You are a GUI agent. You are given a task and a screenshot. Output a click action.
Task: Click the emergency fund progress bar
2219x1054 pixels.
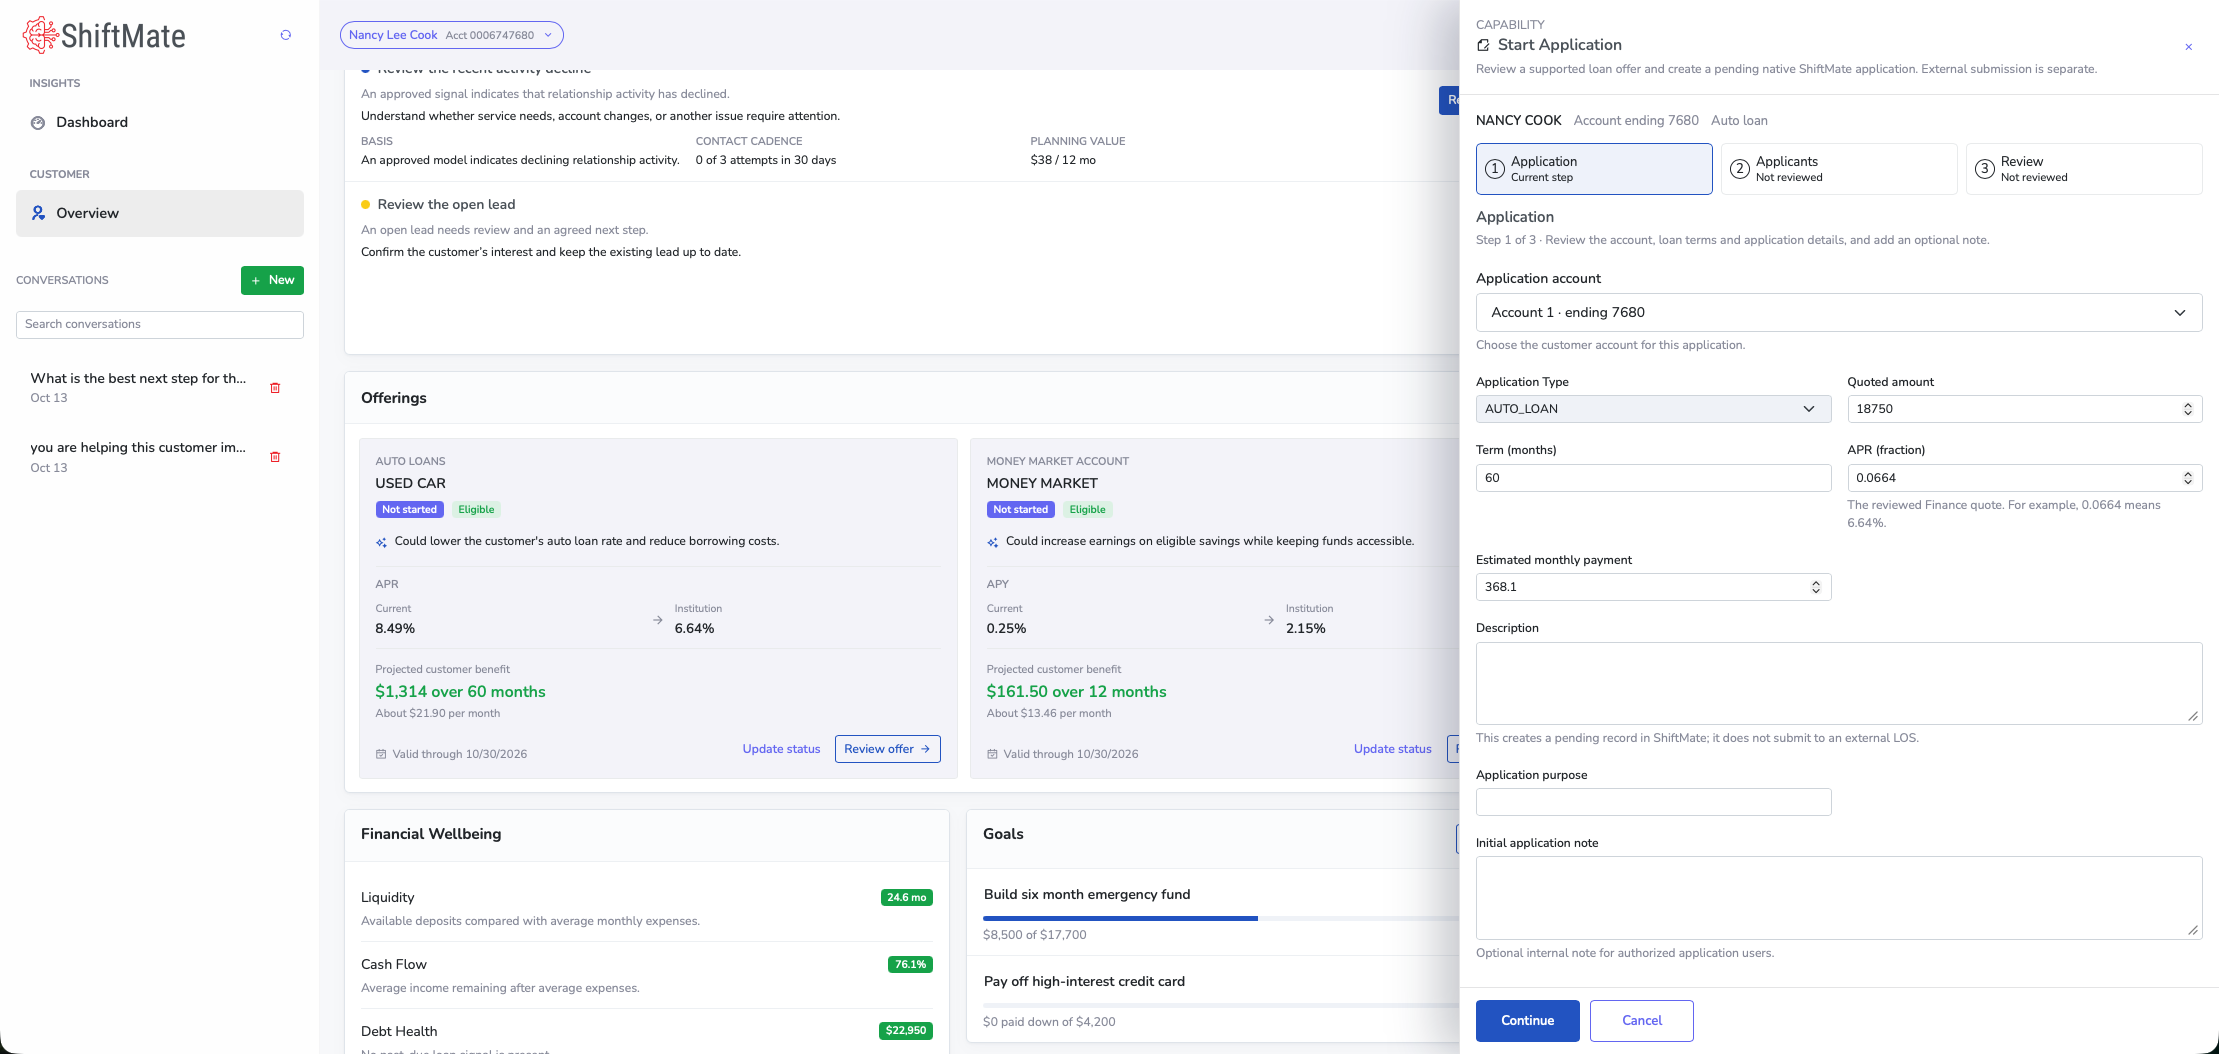click(x=1220, y=918)
